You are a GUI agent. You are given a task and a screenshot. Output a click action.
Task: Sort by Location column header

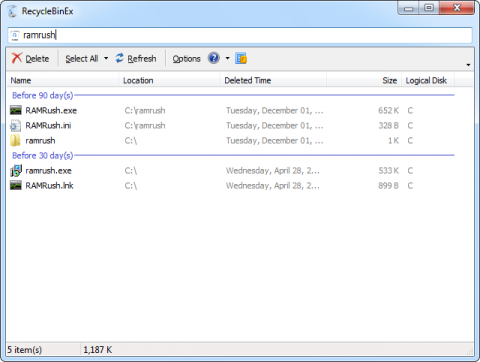pyautogui.click(x=170, y=80)
